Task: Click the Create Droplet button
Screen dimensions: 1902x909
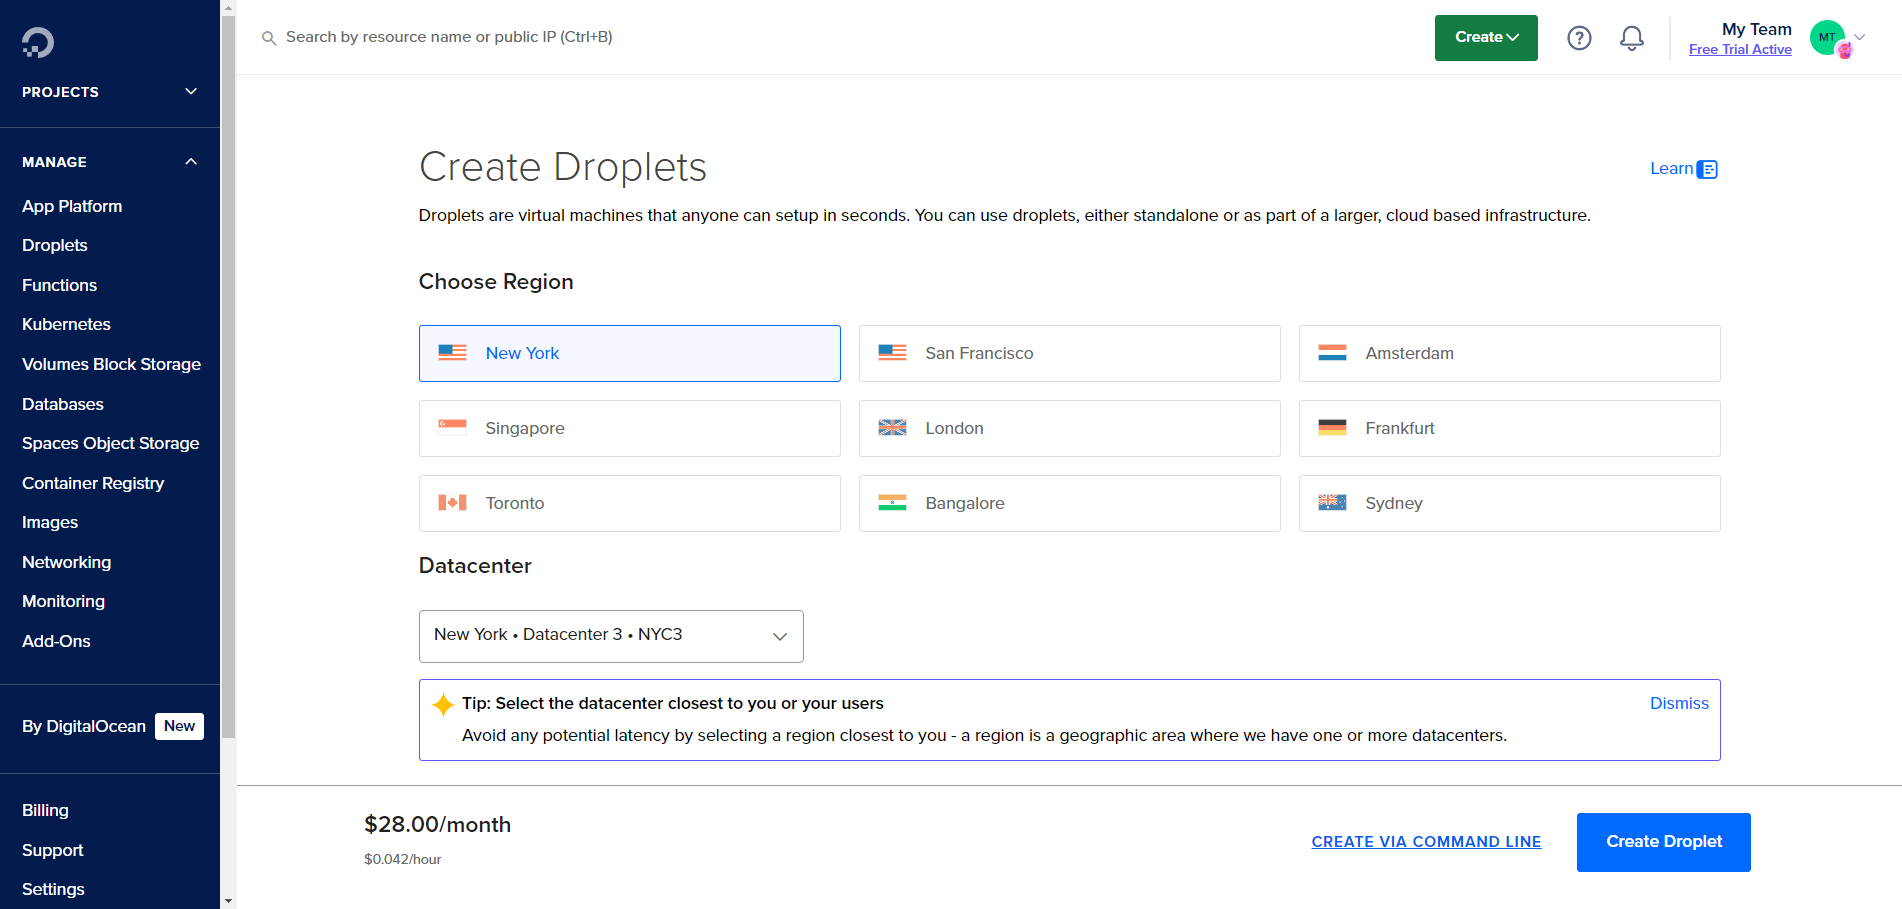Action: coord(1664,842)
